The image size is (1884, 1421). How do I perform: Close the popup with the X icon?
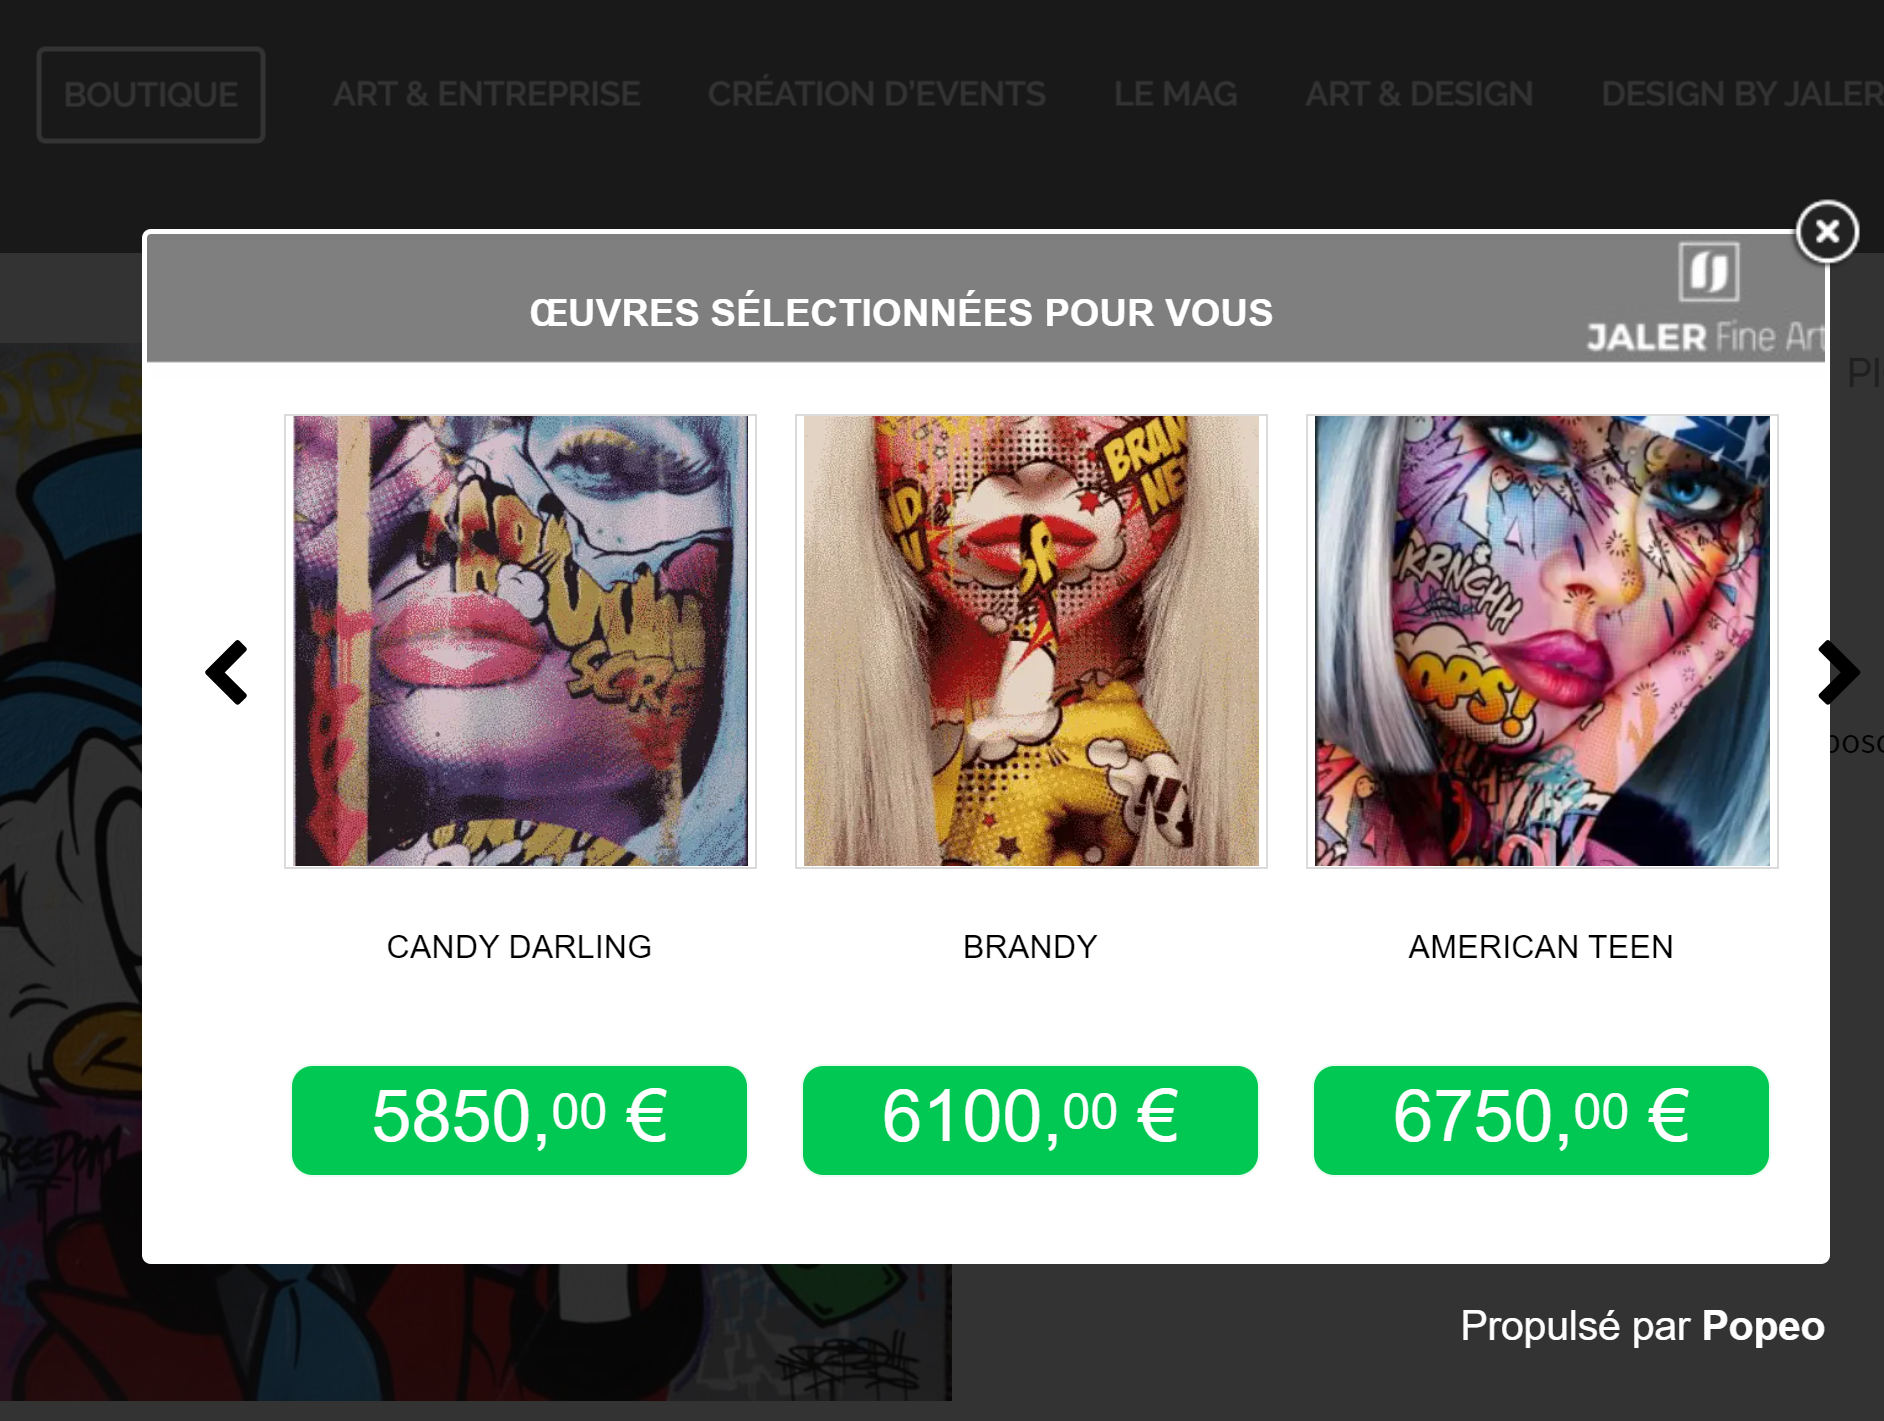[1827, 232]
